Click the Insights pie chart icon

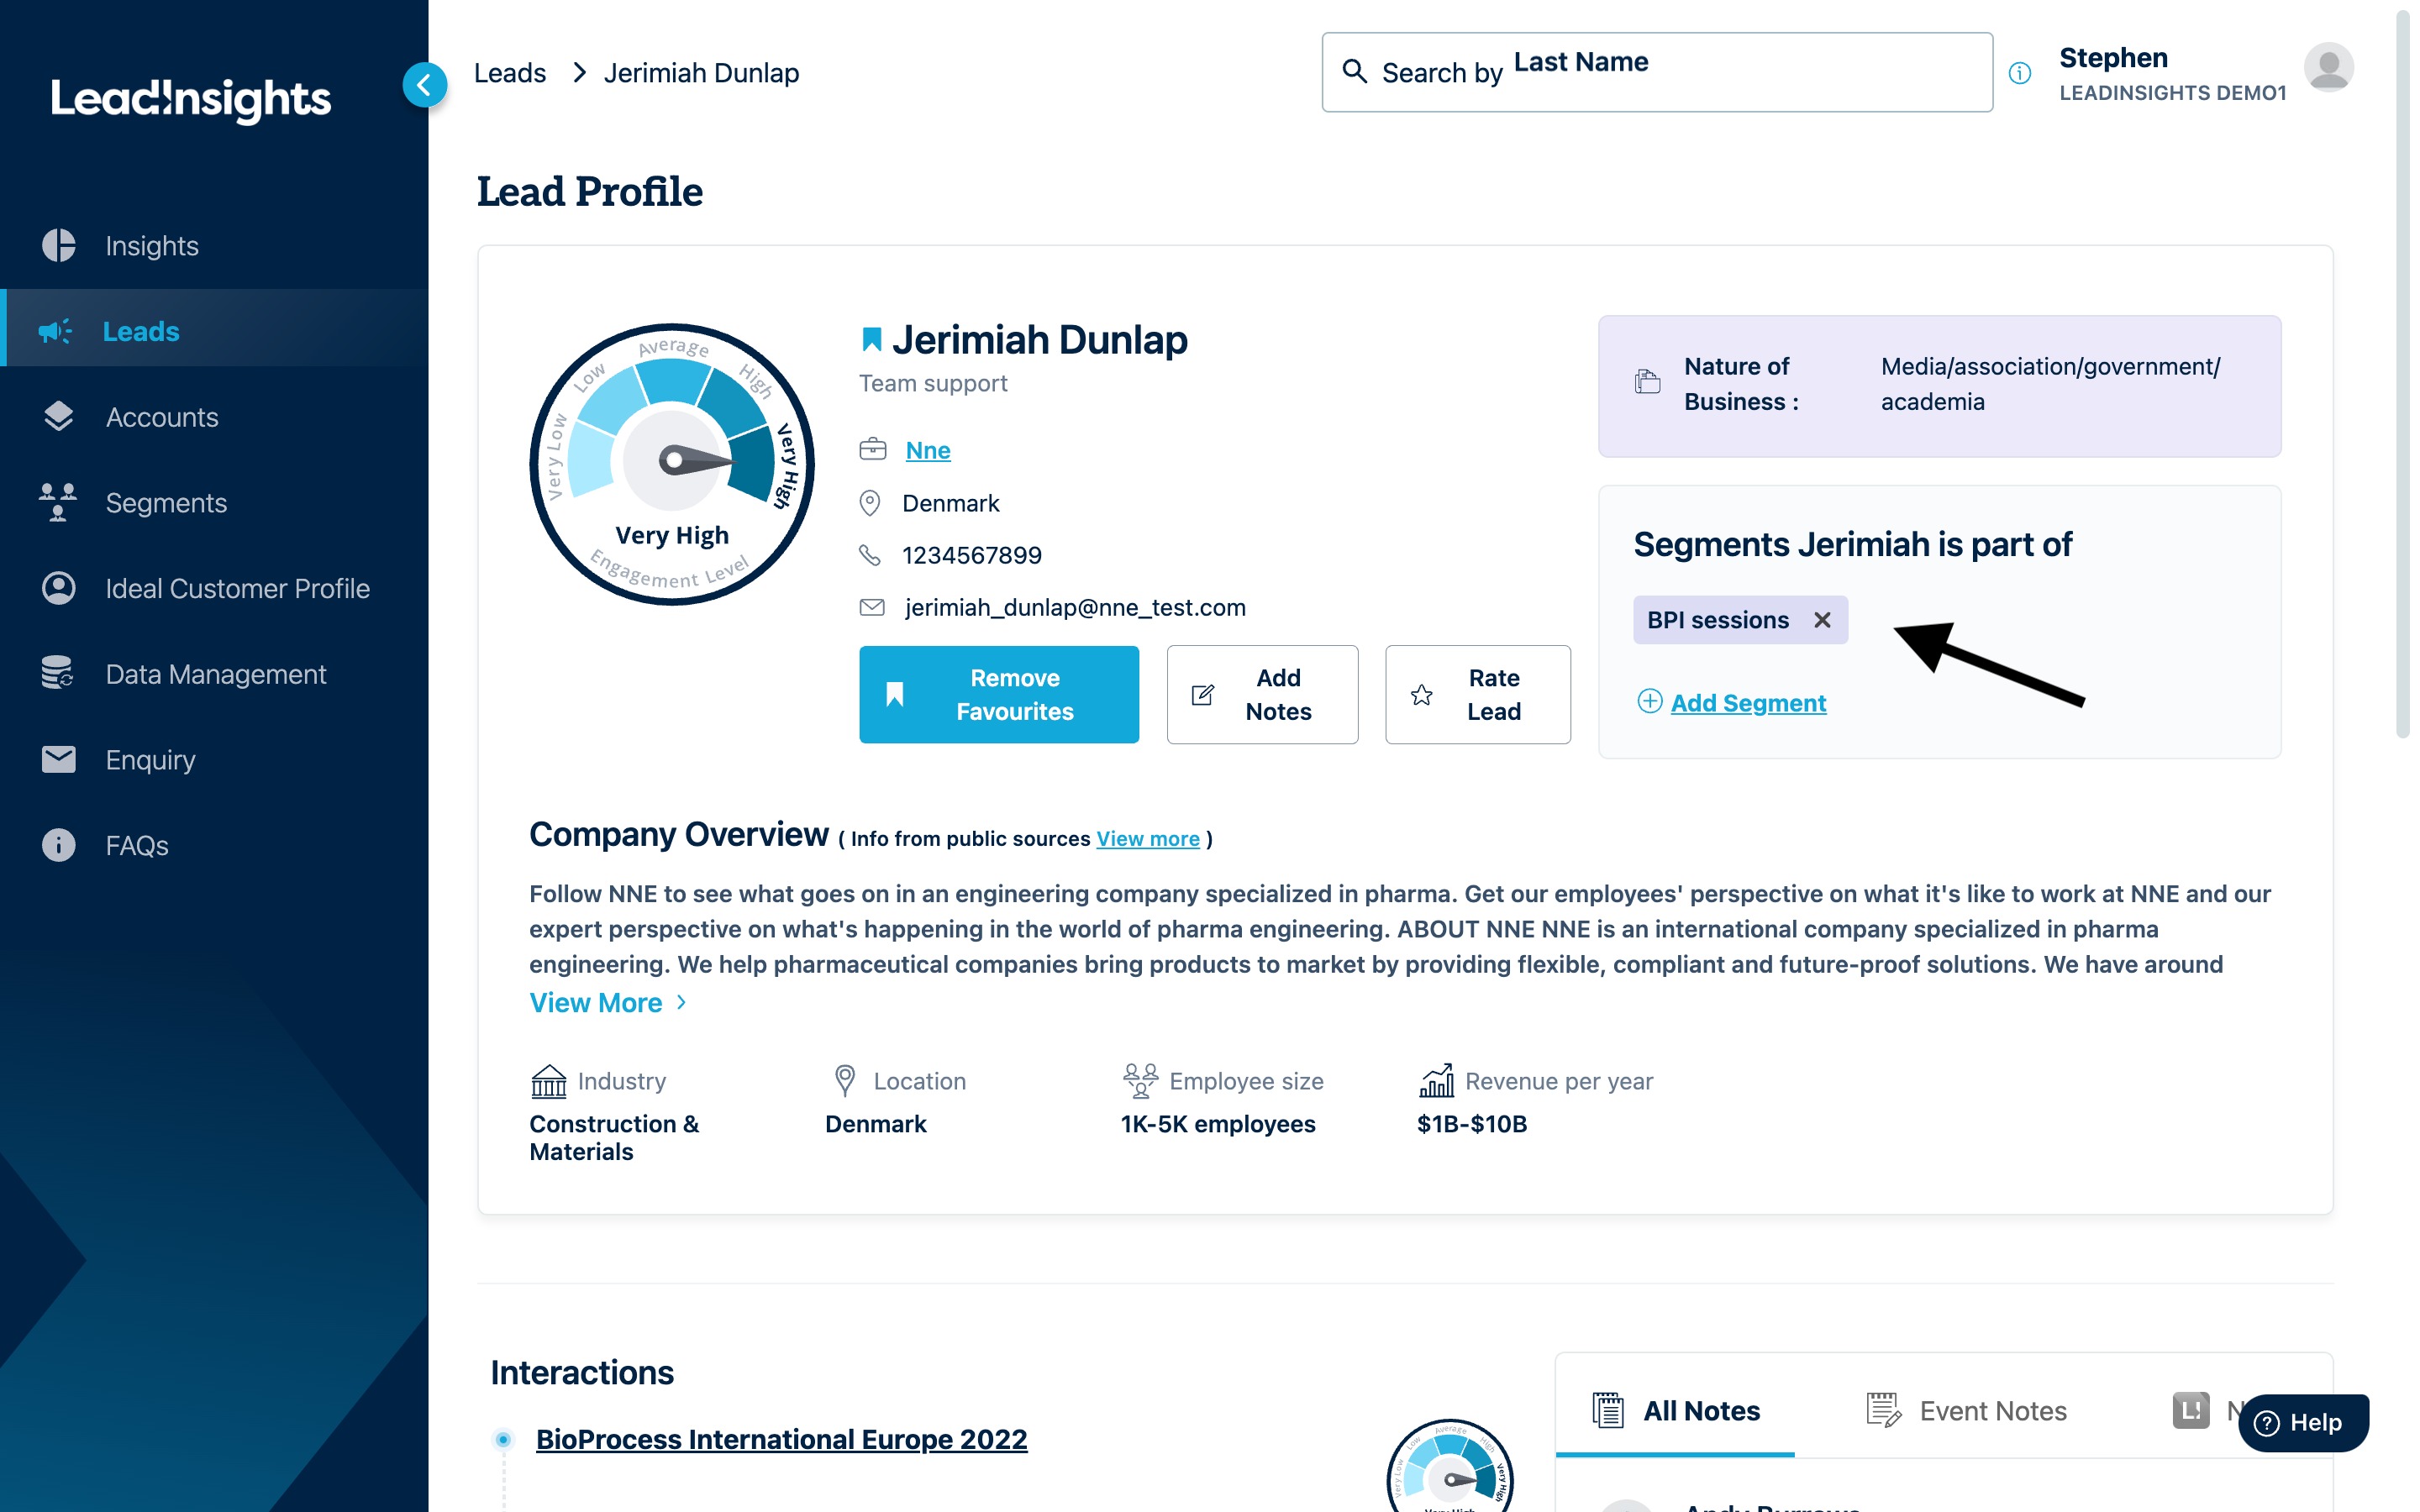[59, 245]
